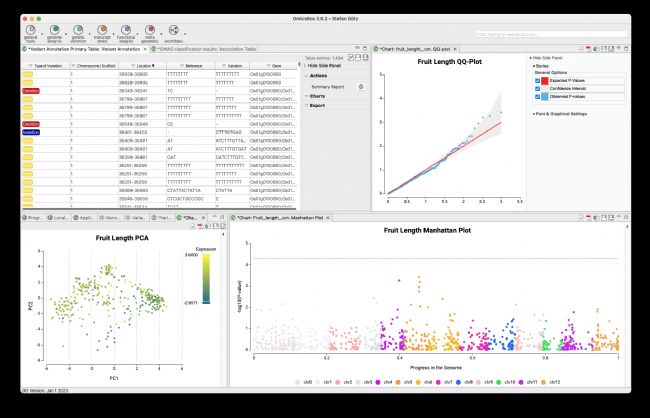Screen dimensions: 650x418
Task: Open the genetic variation toolbar icon
Action: point(78,30)
